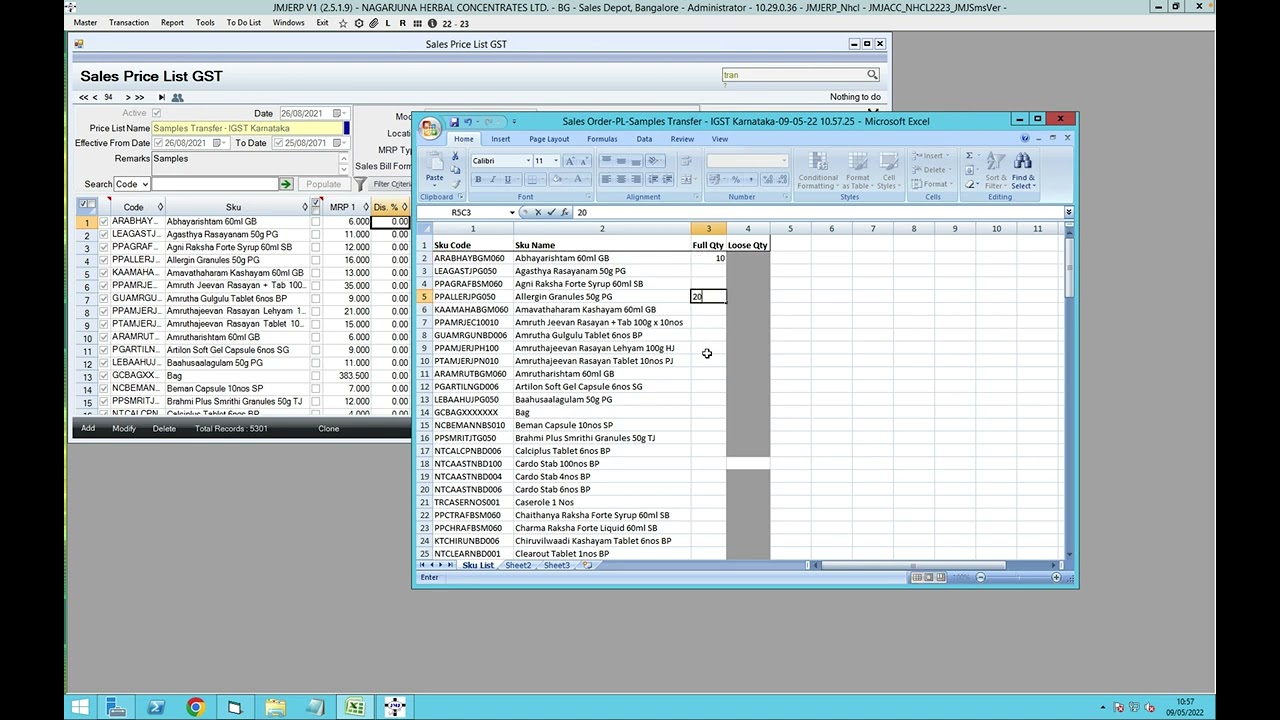The height and width of the screenshot is (720, 1280).
Task: Click AutoSum sigma icon
Action: click(970, 156)
